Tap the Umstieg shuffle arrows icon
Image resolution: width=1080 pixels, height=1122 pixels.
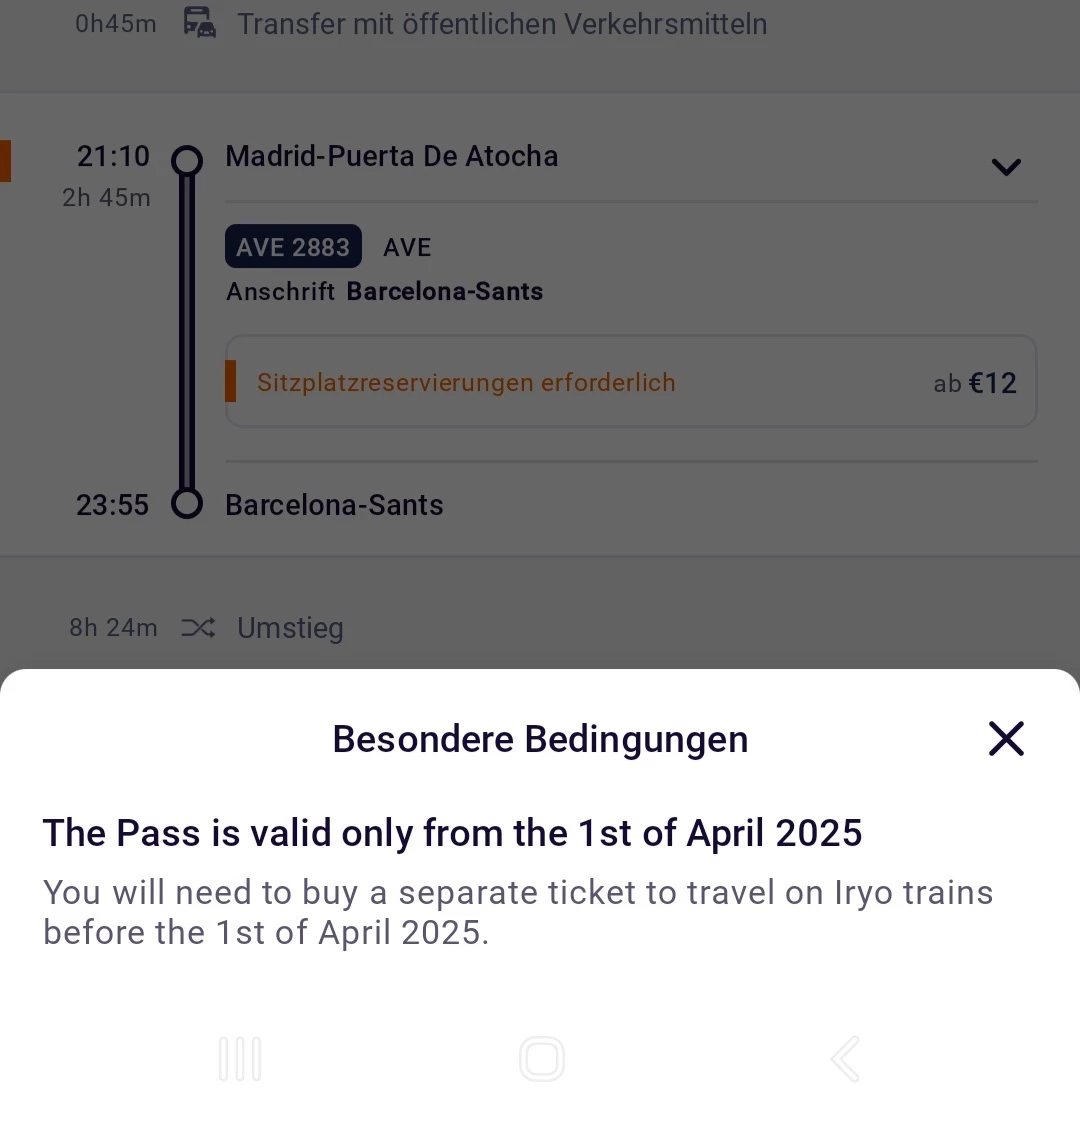[198, 628]
